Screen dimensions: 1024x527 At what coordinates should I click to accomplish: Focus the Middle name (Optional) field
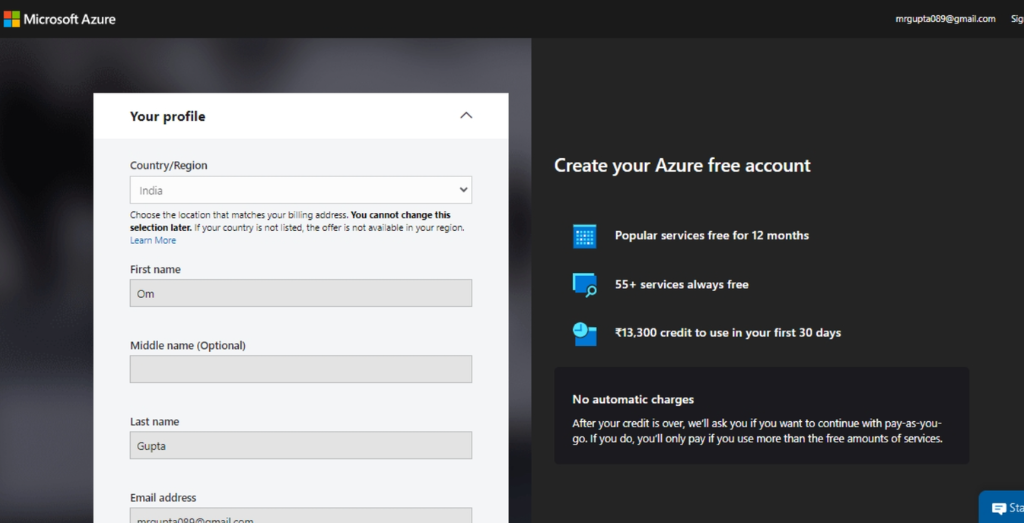click(x=300, y=369)
